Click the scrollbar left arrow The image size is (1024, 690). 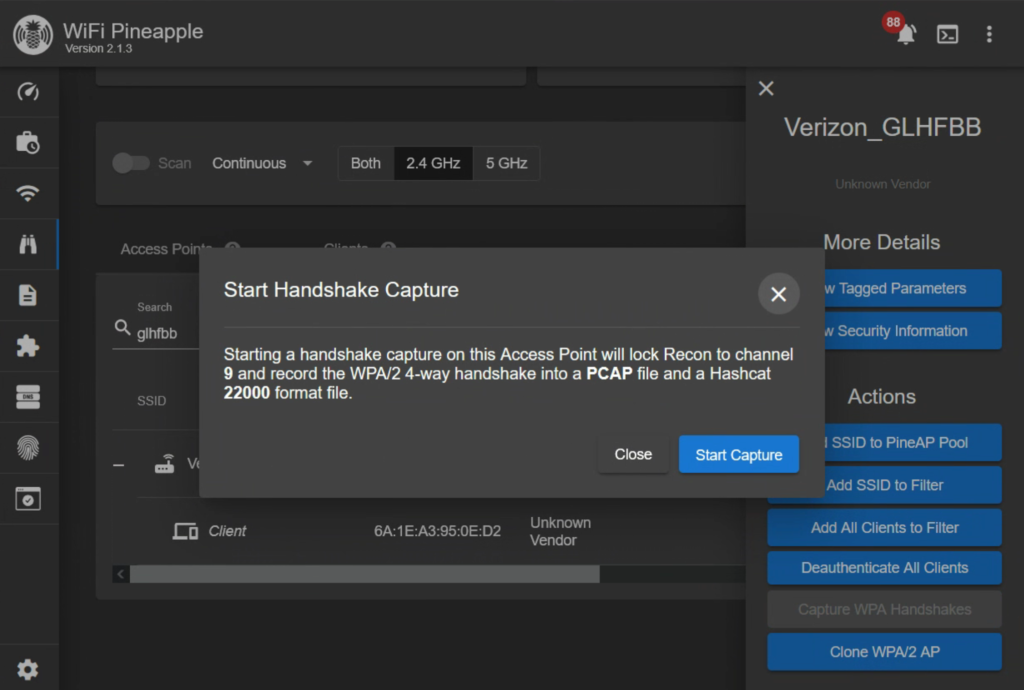tap(121, 574)
